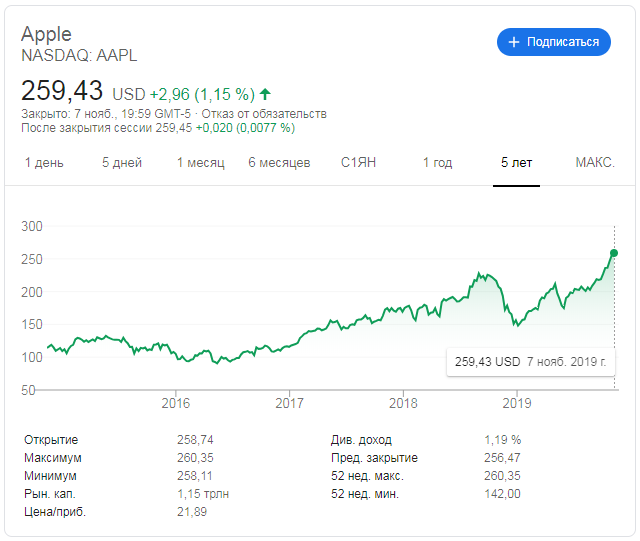Click the minimum value 258,11

pos(194,476)
